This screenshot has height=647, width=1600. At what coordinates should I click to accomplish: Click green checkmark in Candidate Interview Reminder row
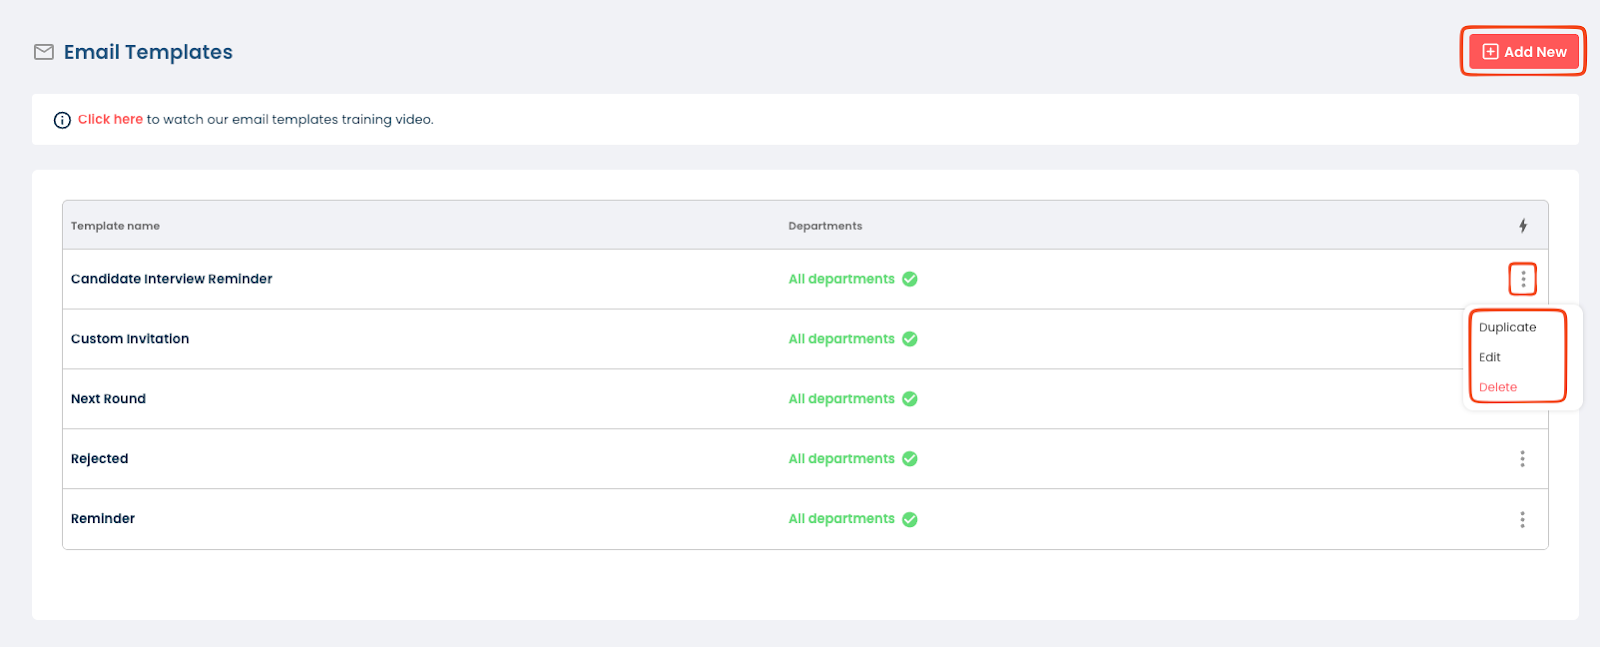coord(910,279)
